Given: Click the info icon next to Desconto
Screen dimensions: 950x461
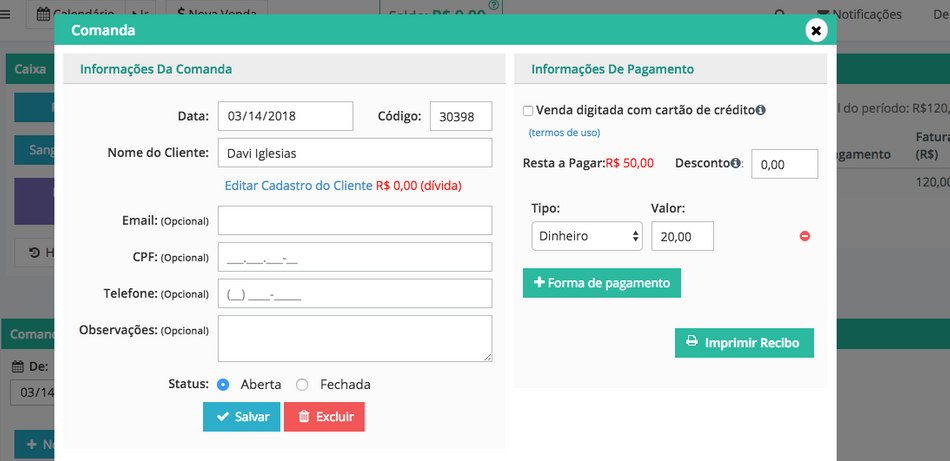Looking at the screenshot, I should (x=736, y=163).
